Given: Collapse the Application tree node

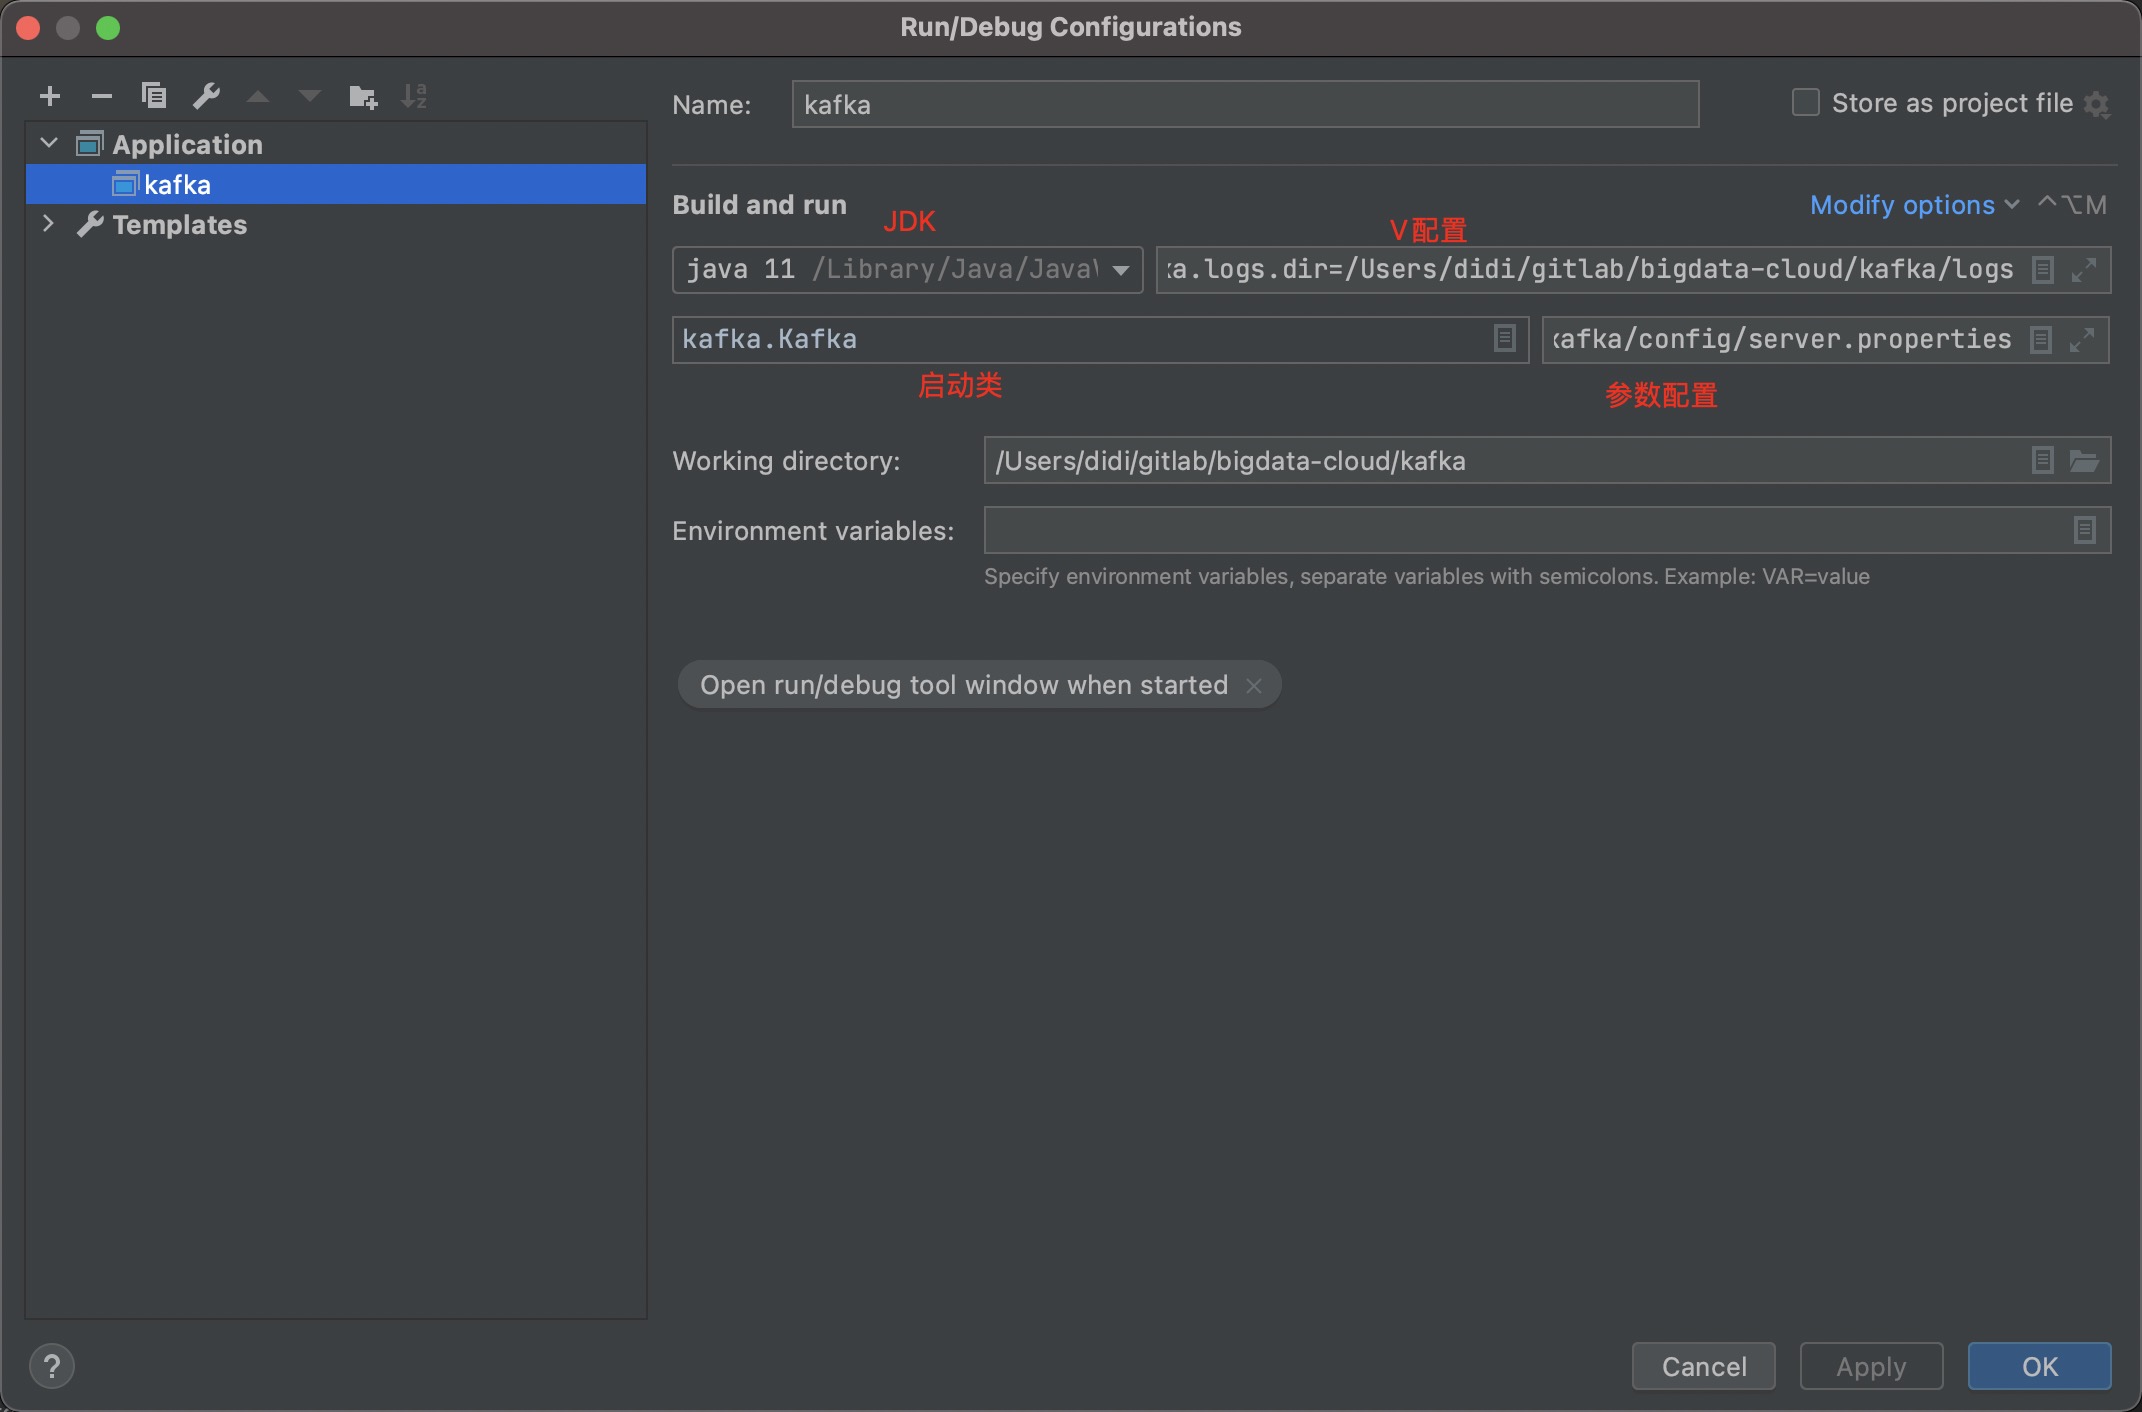Looking at the screenshot, I should [x=48, y=143].
